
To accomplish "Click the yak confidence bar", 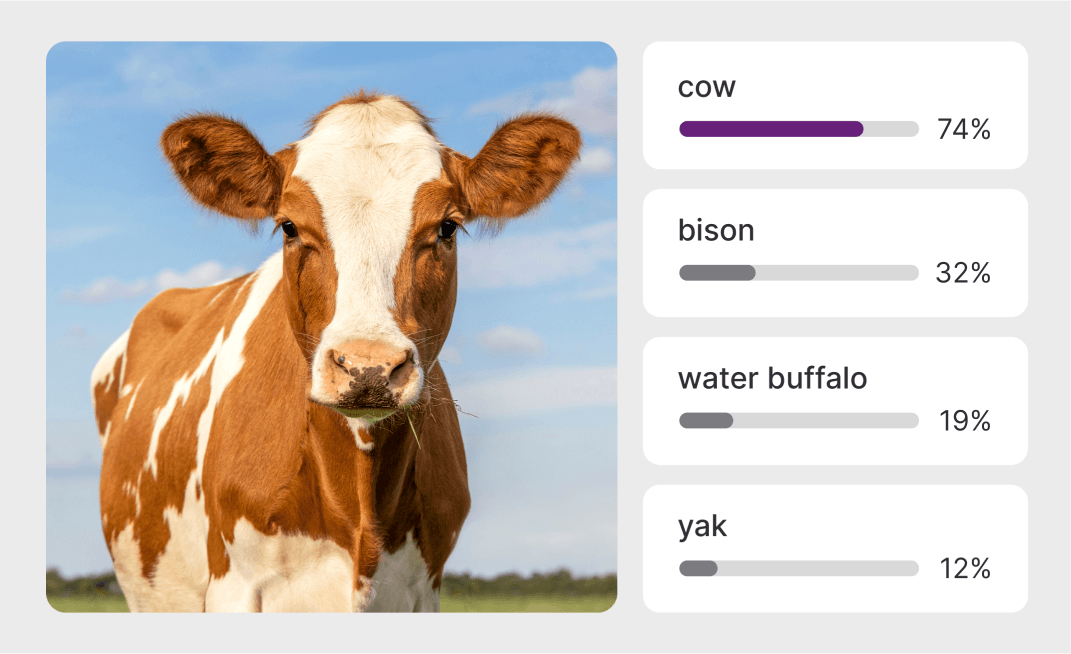I will click(x=698, y=569).
